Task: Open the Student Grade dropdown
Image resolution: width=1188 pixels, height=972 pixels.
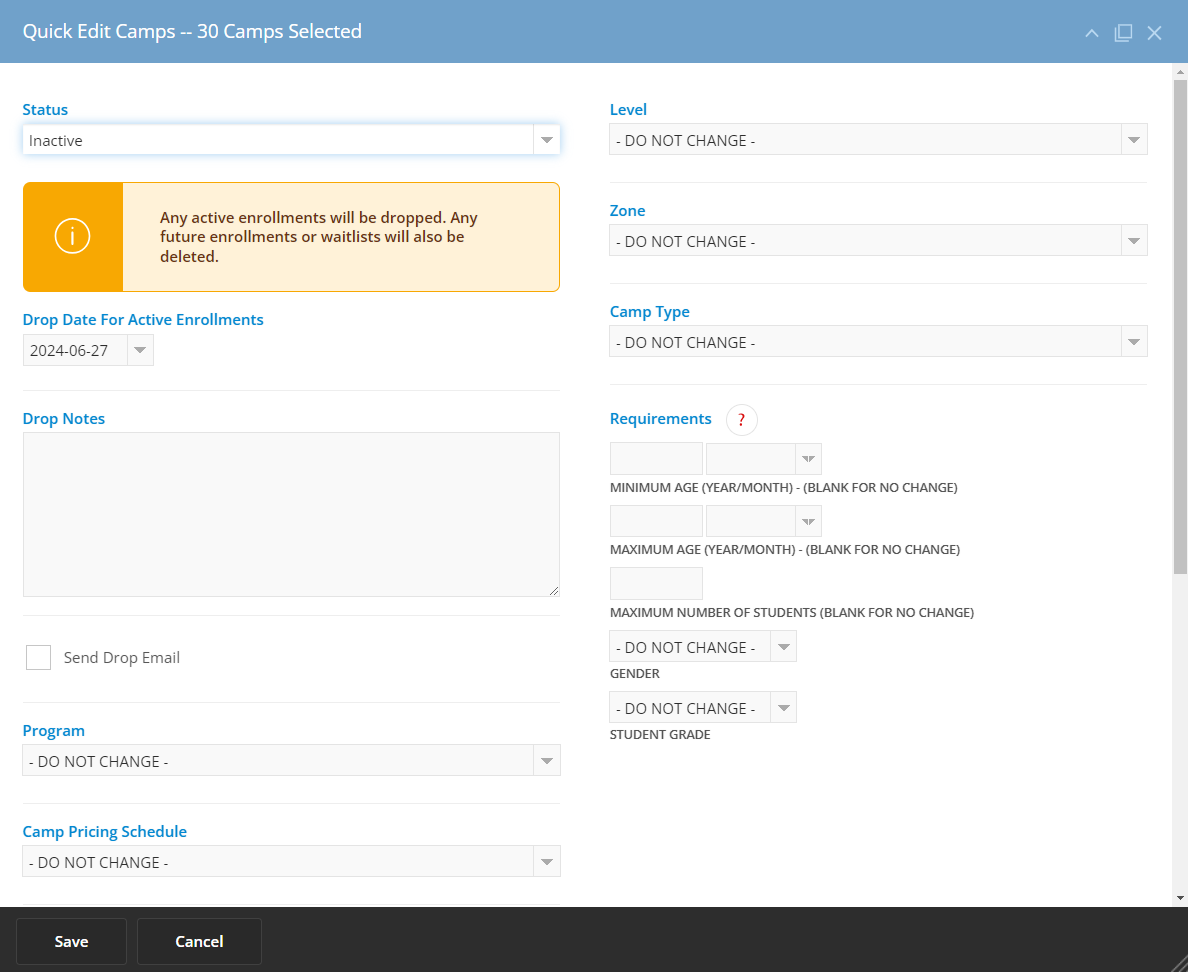Action: coord(702,708)
